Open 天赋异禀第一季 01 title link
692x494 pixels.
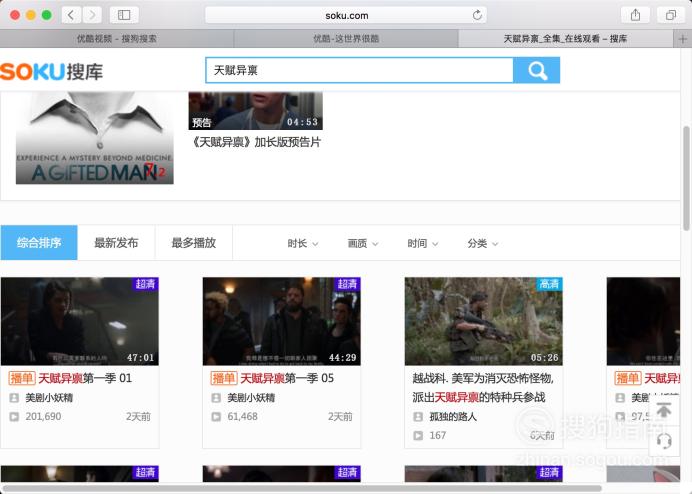click(85, 378)
